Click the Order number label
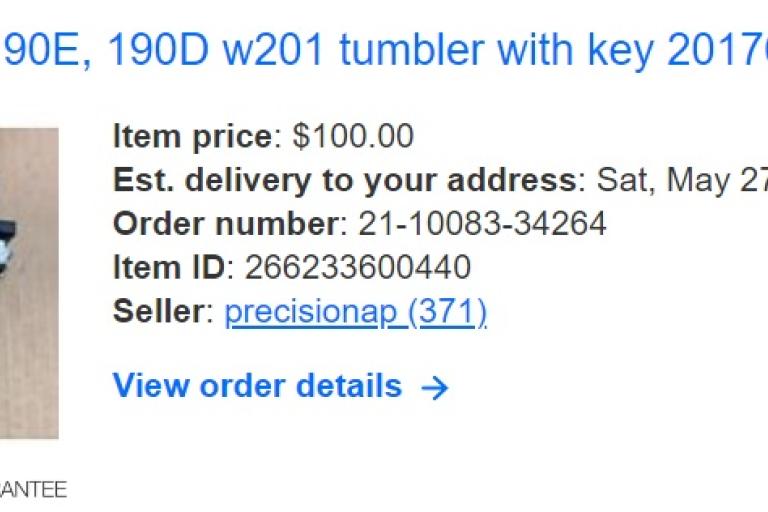Image resolution: width=768 pixels, height=512 pixels. 226,224
